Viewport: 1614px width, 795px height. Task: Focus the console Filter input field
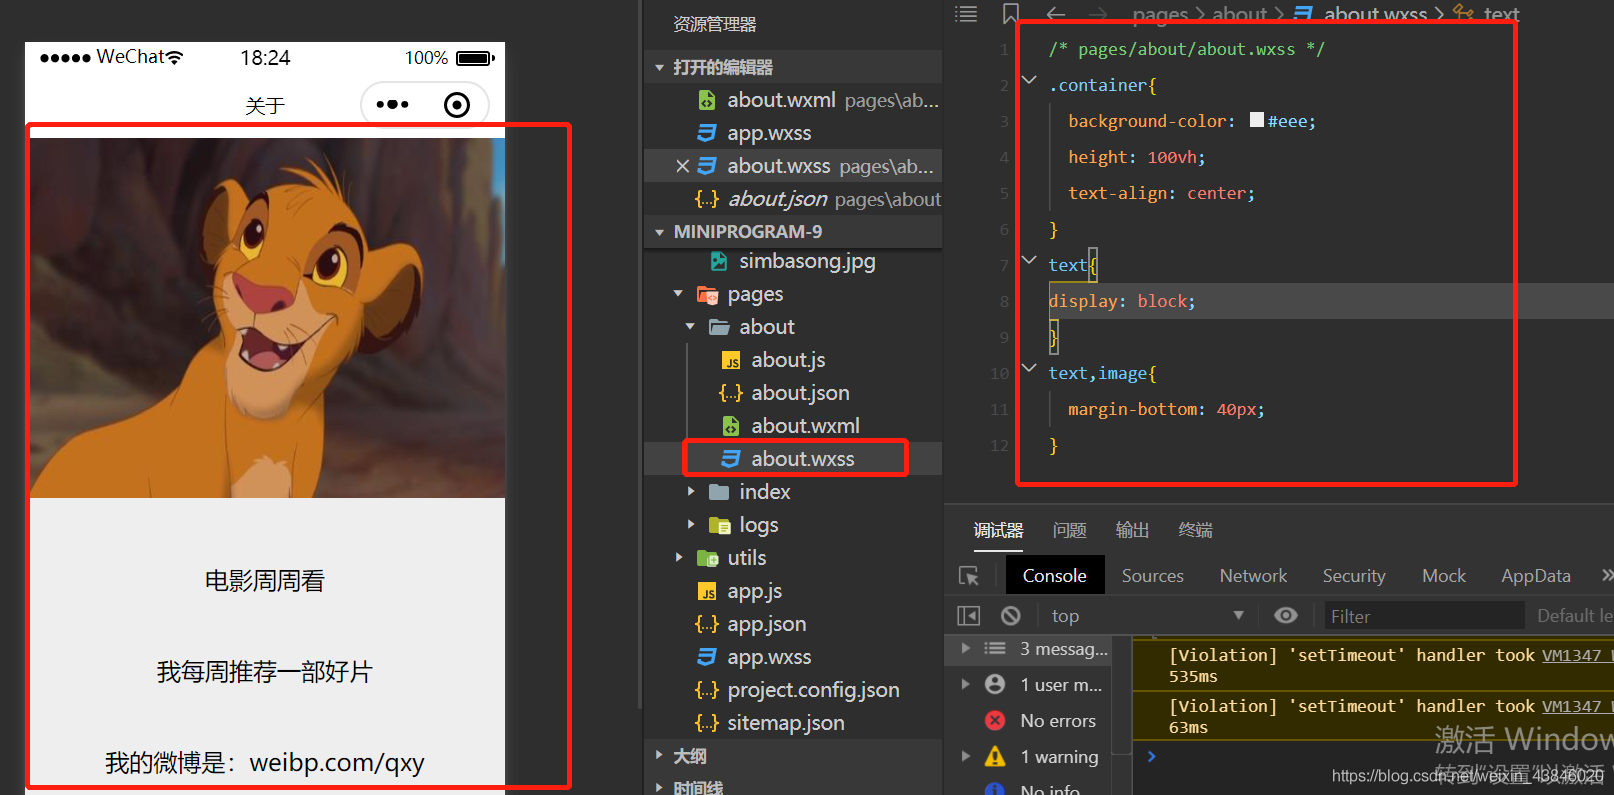pyautogui.click(x=1424, y=616)
